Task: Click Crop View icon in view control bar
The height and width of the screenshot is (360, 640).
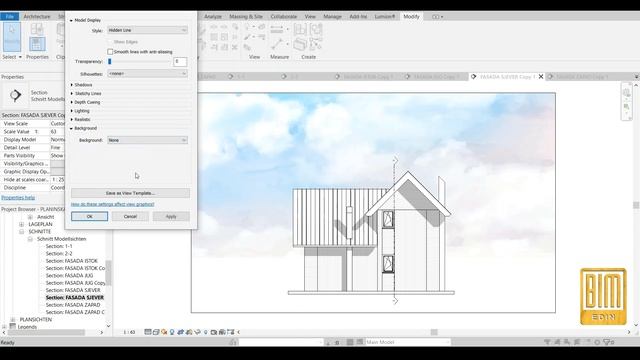Action: point(180,332)
